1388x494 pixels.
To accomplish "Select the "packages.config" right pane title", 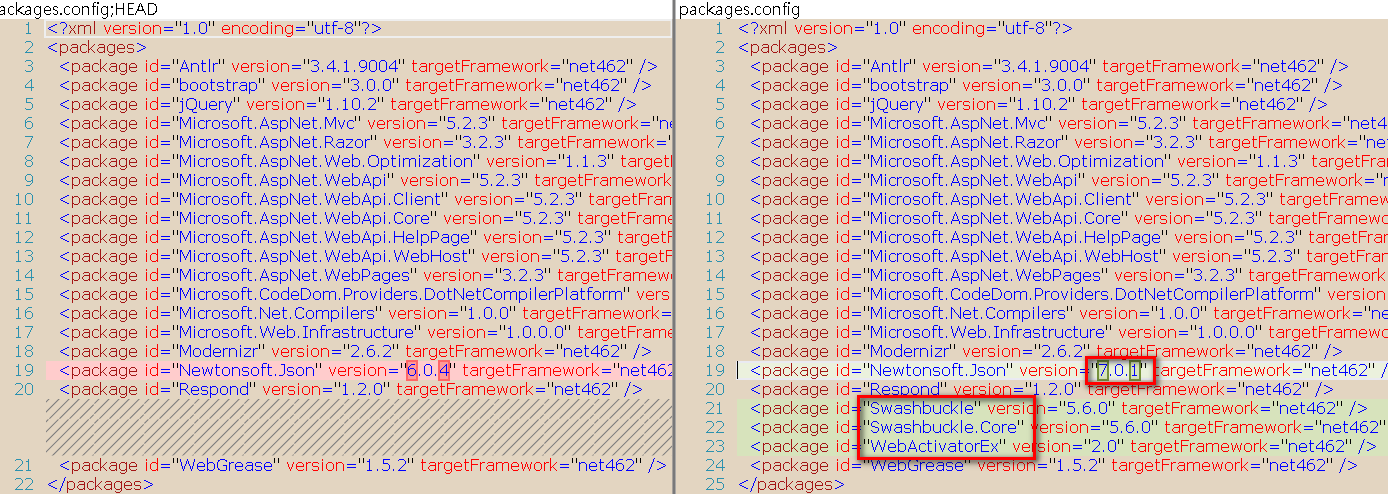I will [x=739, y=9].
